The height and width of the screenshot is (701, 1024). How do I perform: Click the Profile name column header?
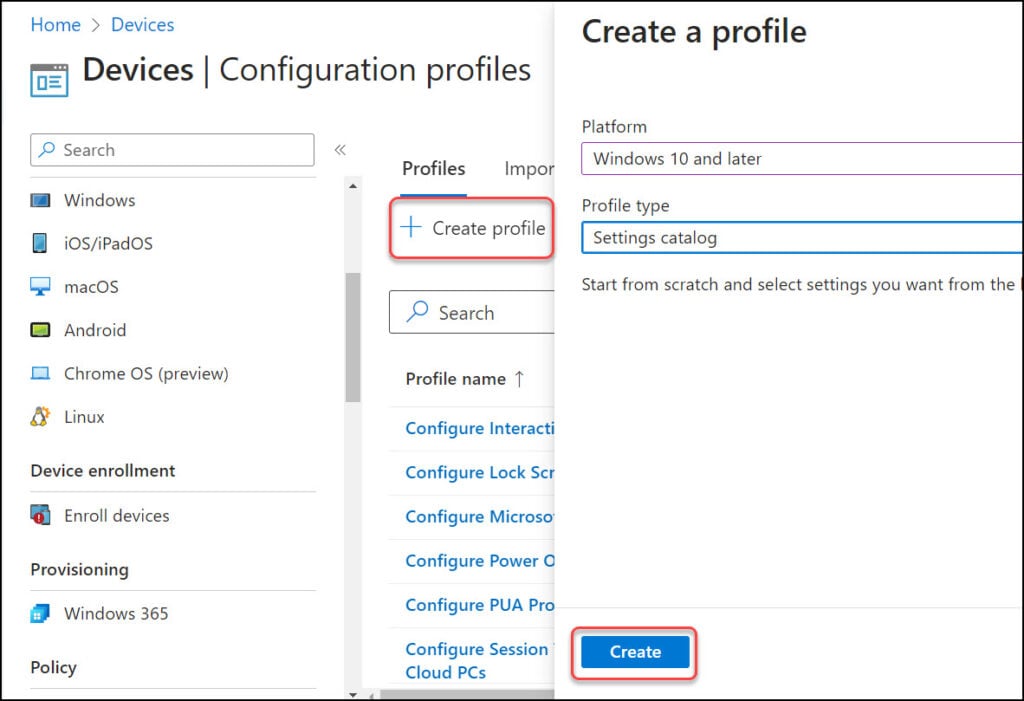click(456, 379)
